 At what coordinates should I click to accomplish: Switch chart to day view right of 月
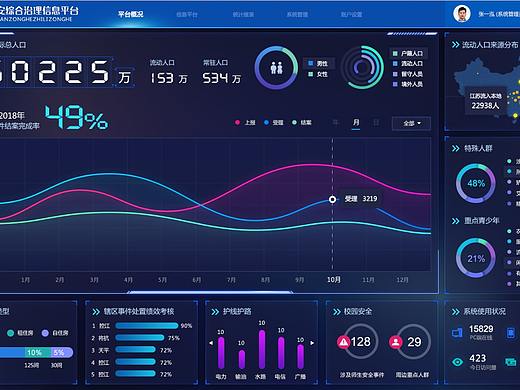[376, 123]
